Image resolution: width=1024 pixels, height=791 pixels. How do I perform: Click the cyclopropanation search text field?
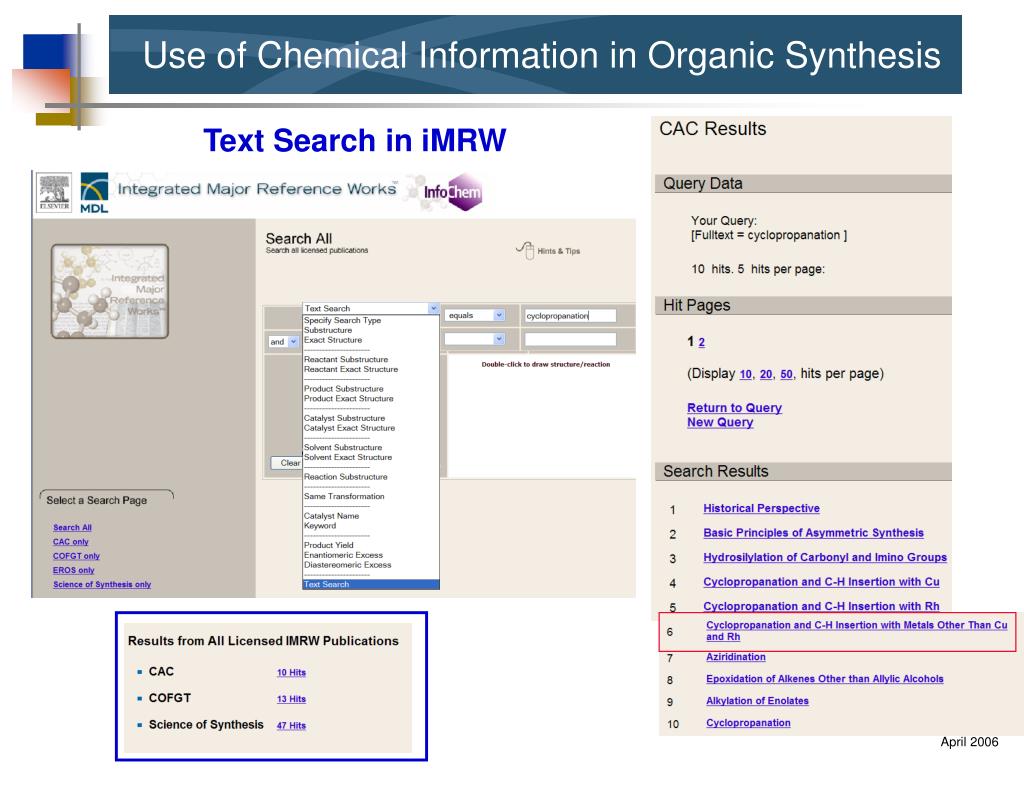570,315
